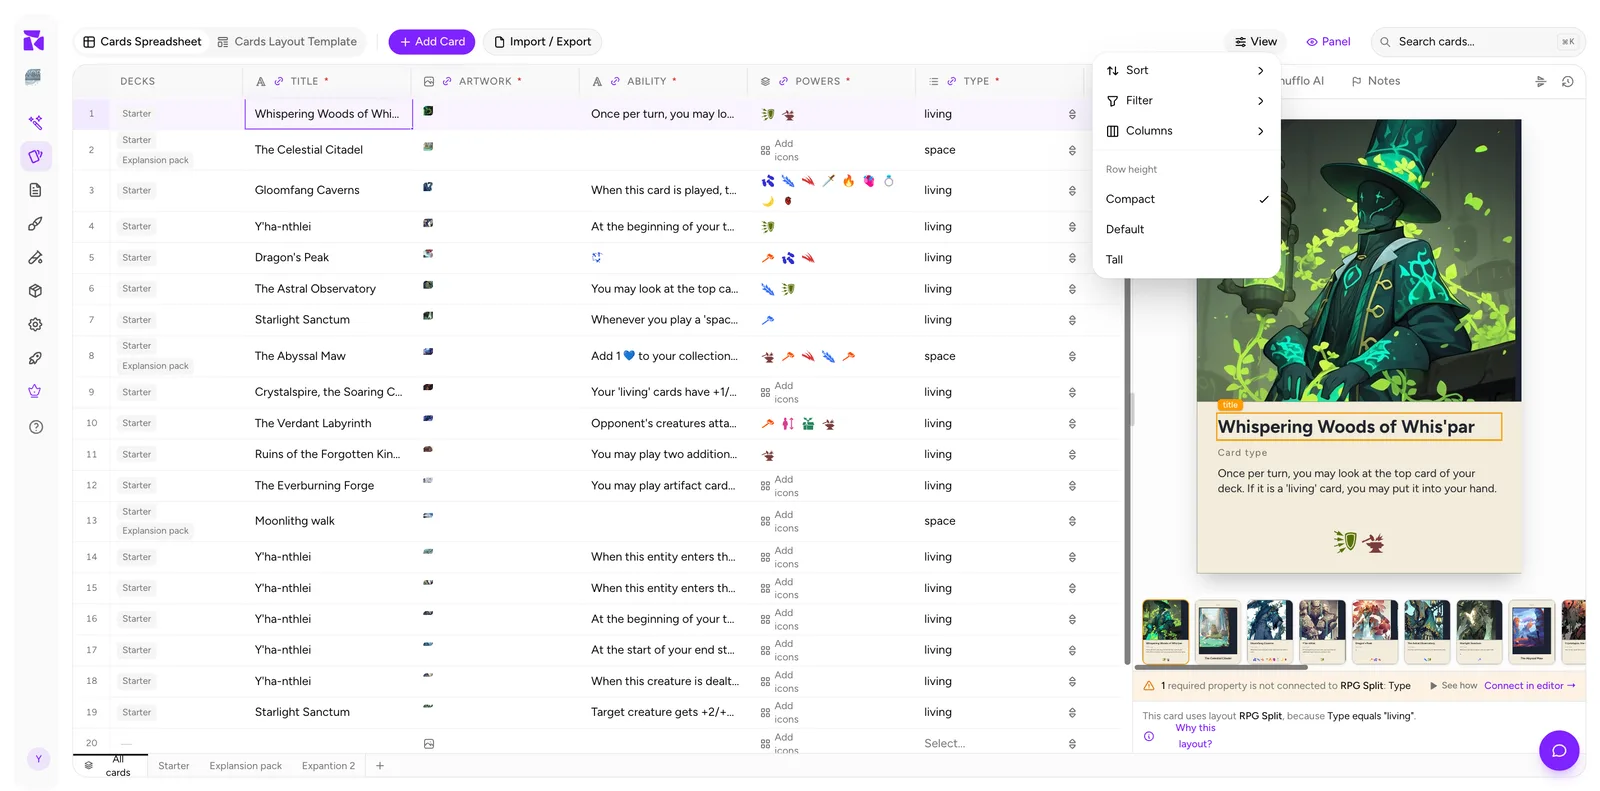Click the info icon beside Why this layout

tap(1149, 736)
